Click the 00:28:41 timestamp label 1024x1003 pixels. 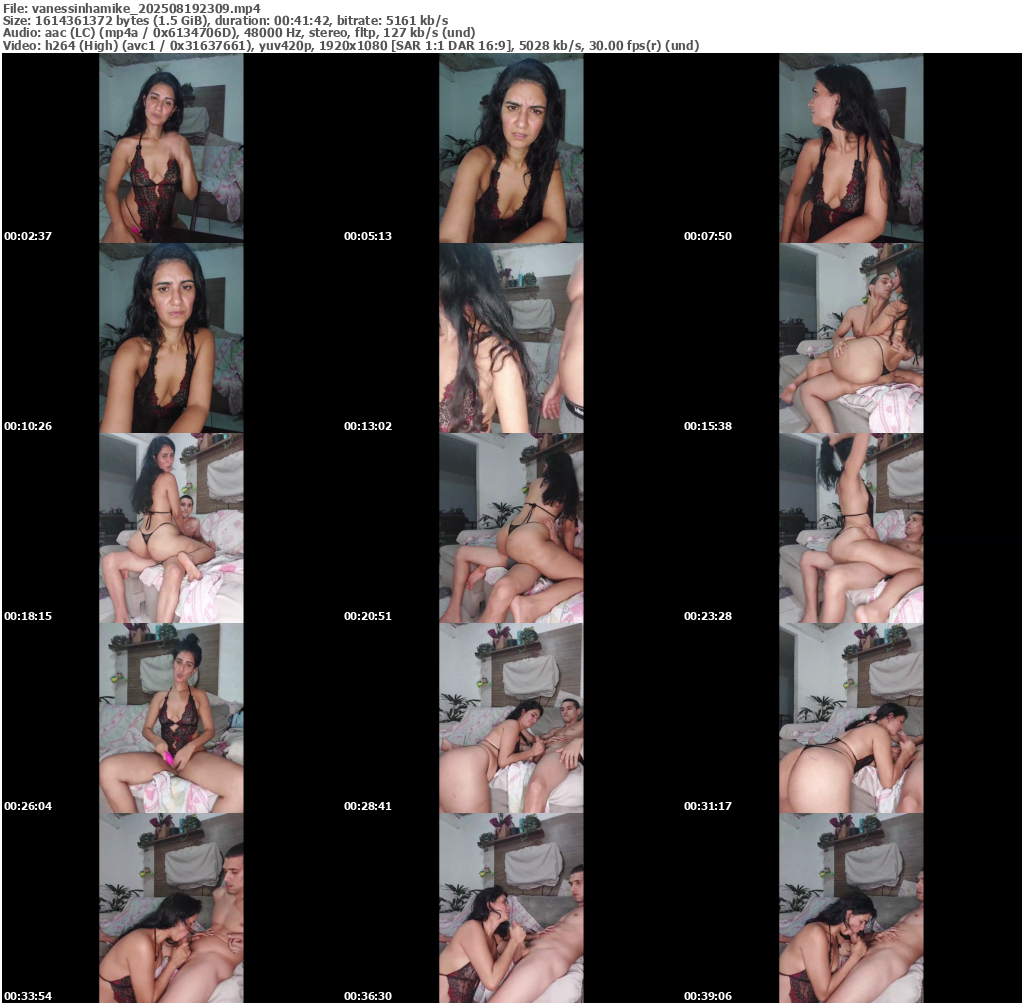pos(368,806)
